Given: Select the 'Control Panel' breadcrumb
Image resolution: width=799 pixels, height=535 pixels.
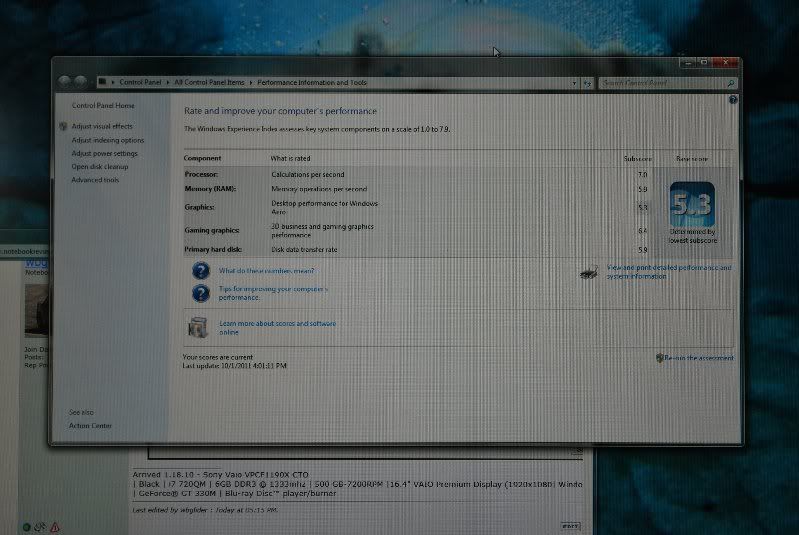Looking at the screenshot, I should (140, 83).
